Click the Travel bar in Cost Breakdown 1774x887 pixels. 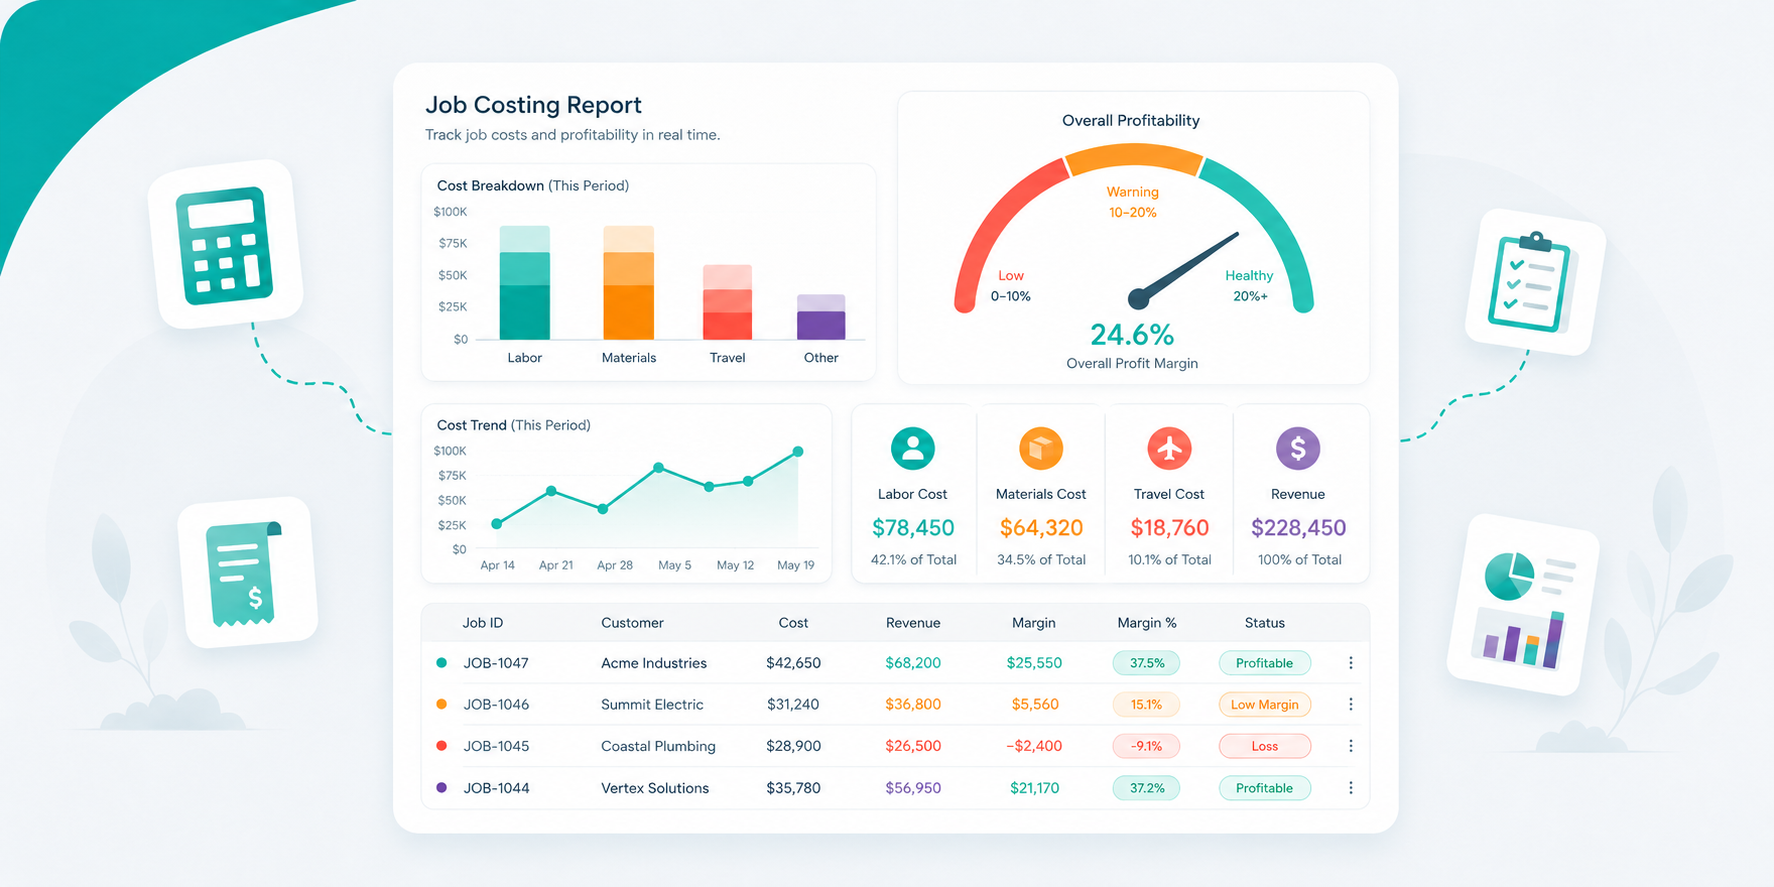tap(727, 302)
